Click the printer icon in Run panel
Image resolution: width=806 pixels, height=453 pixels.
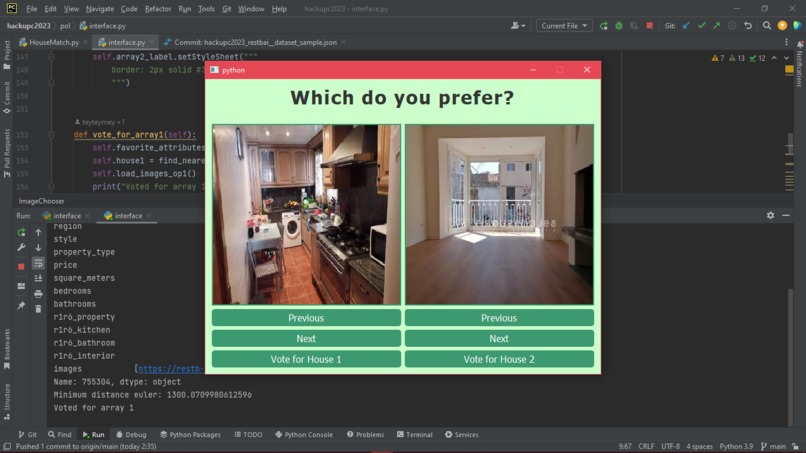[x=38, y=294]
